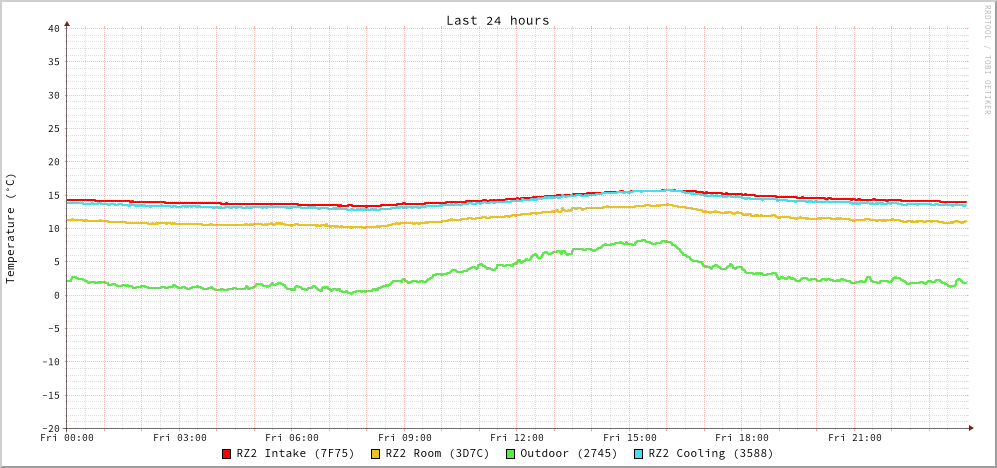The width and height of the screenshot is (997, 468).
Task: Click the red RZ2 Intake legend swatch
Action: [227, 454]
